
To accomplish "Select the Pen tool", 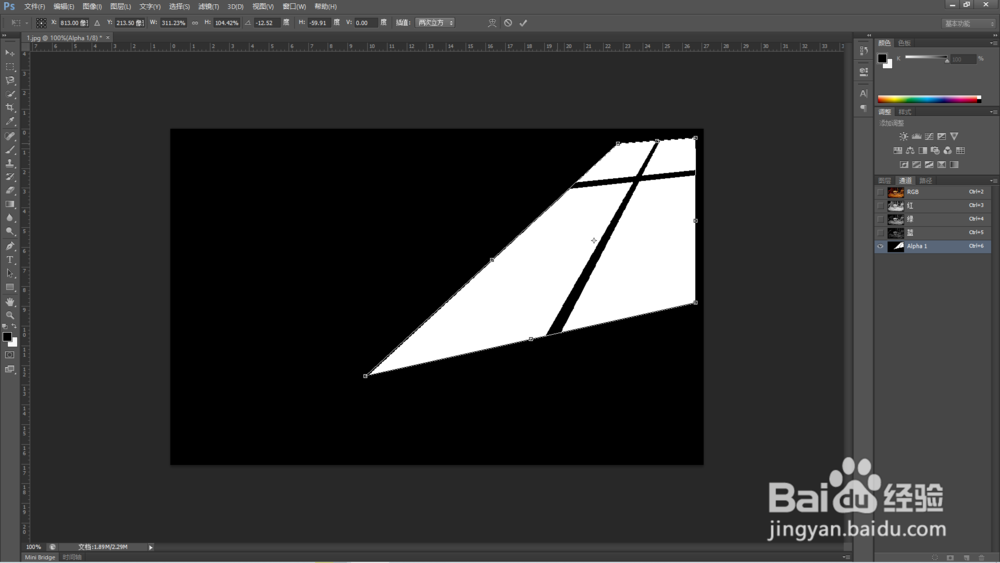I will (10, 246).
